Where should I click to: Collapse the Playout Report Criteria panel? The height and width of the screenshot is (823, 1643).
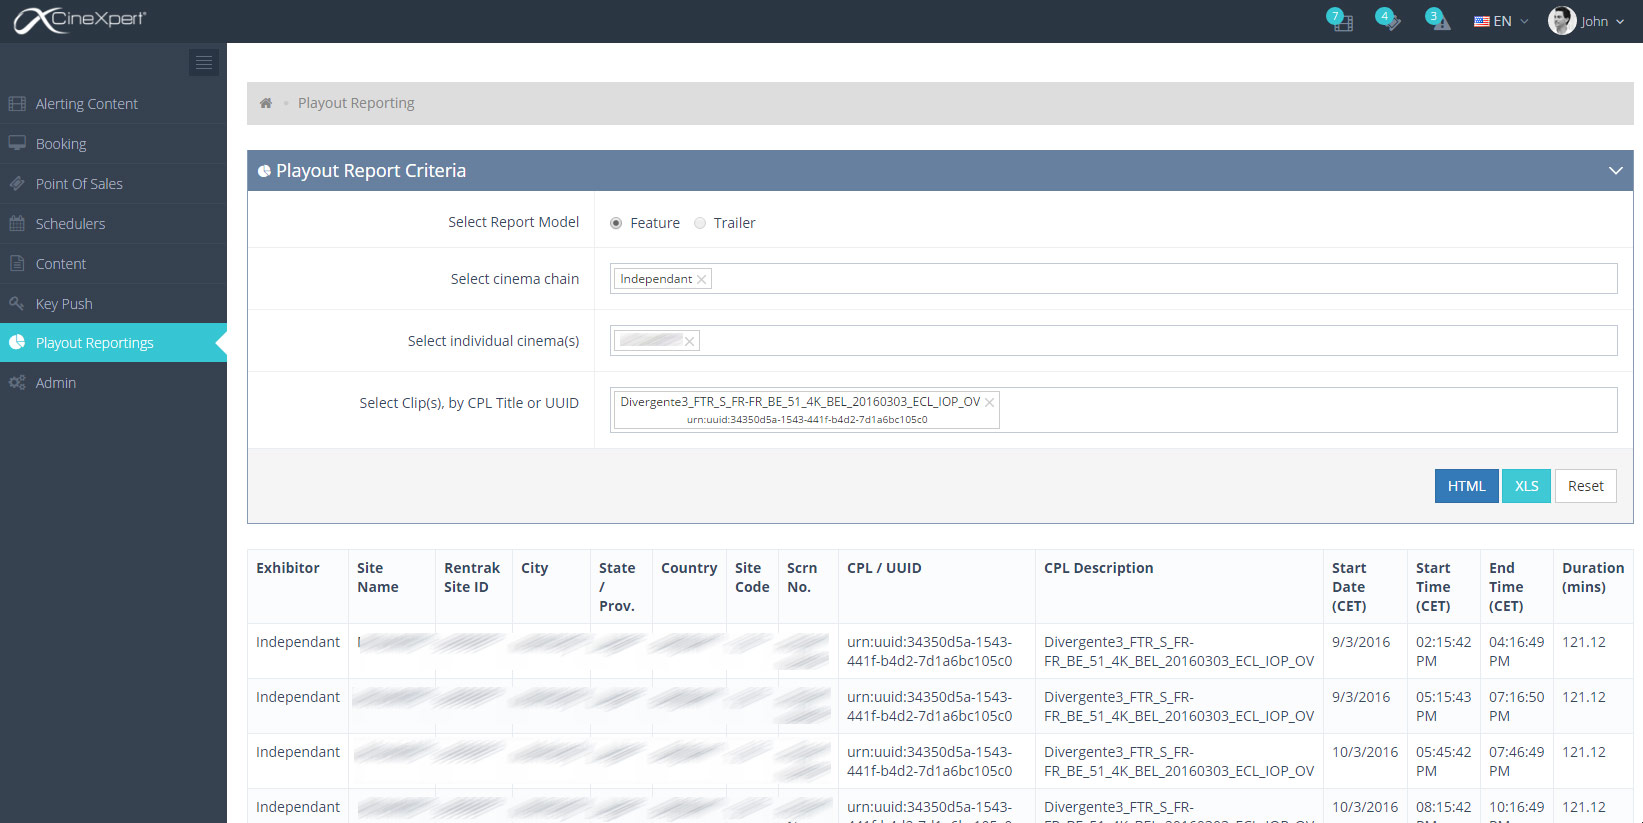(1615, 171)
